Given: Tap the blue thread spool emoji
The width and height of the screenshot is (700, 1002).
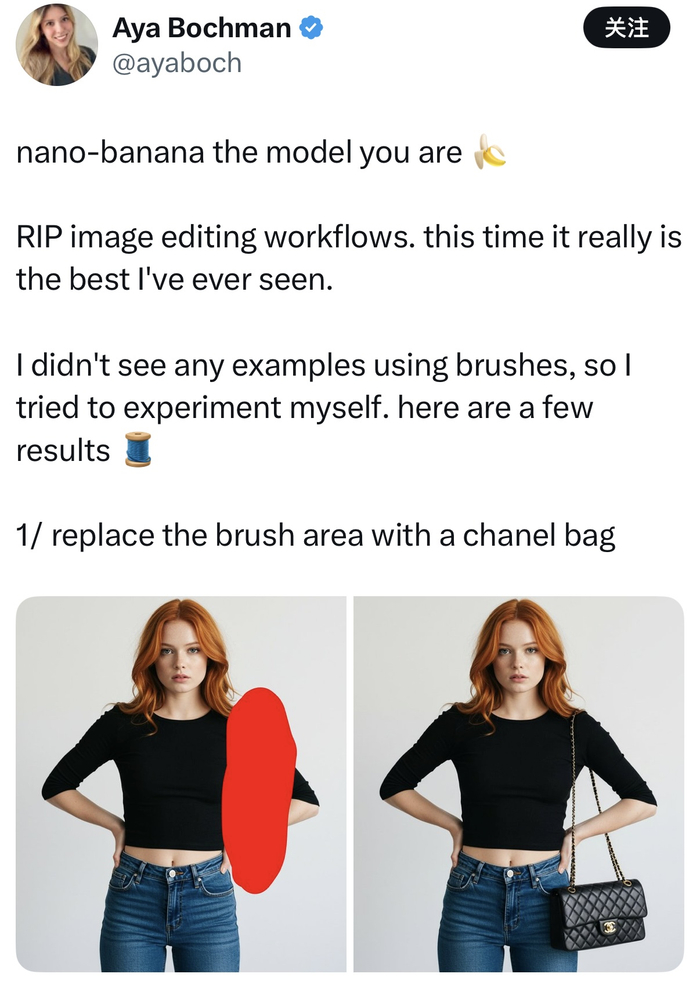Looking at the screenshot, I should pyautogui.click(x=137, y=449).
